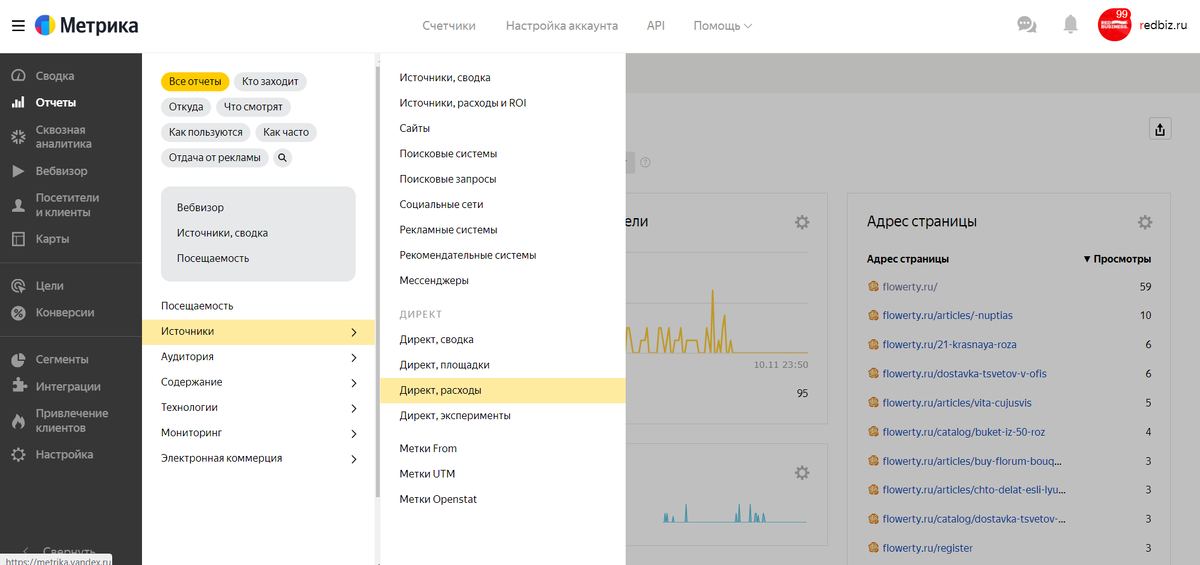Toggle the Кто заходит filter chip

point(270,82)
